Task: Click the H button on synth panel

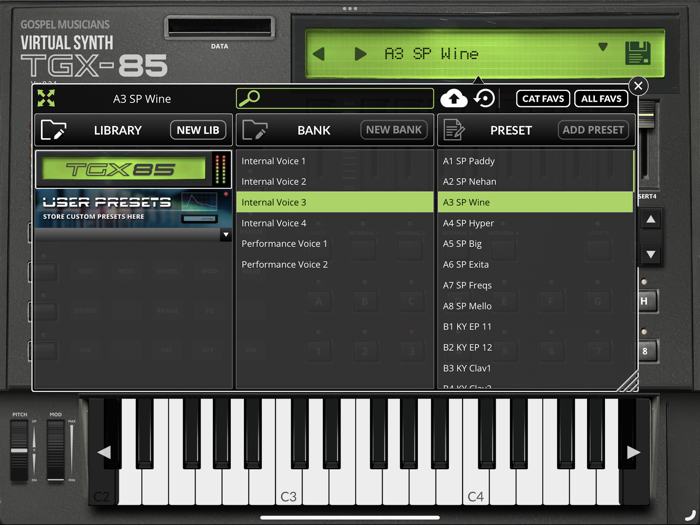Action: 647,301
